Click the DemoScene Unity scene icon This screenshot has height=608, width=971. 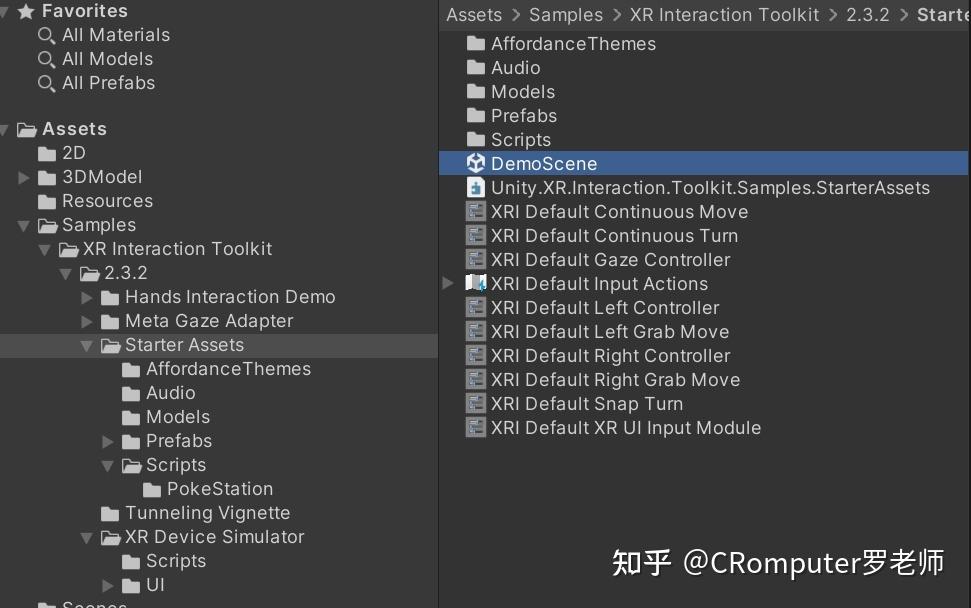point(476,163)
